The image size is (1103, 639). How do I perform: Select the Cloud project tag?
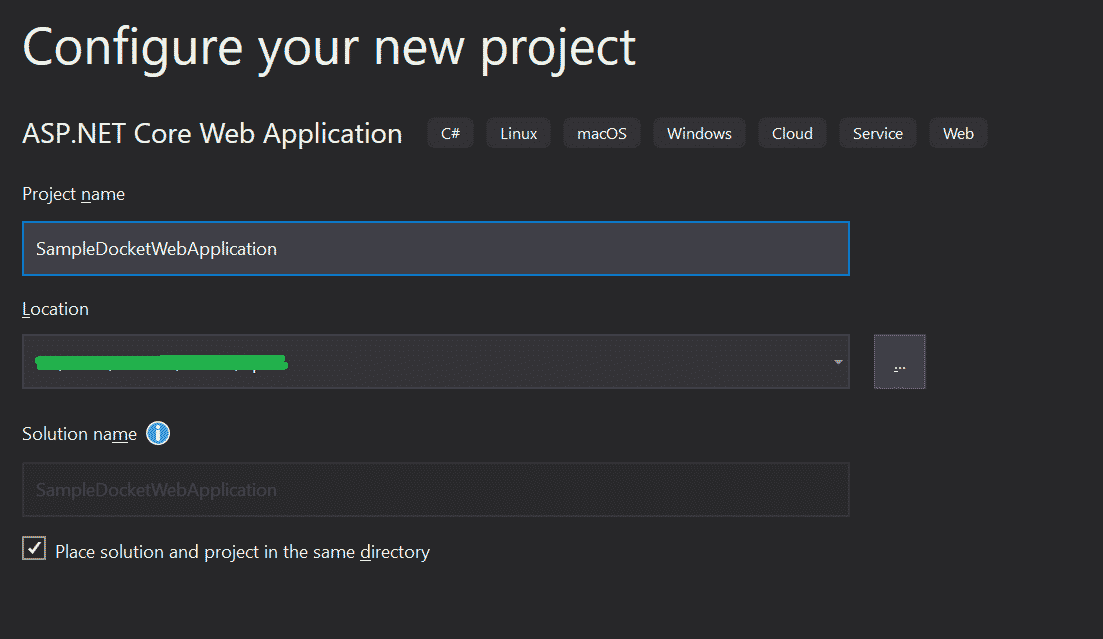tap(791, 132)
